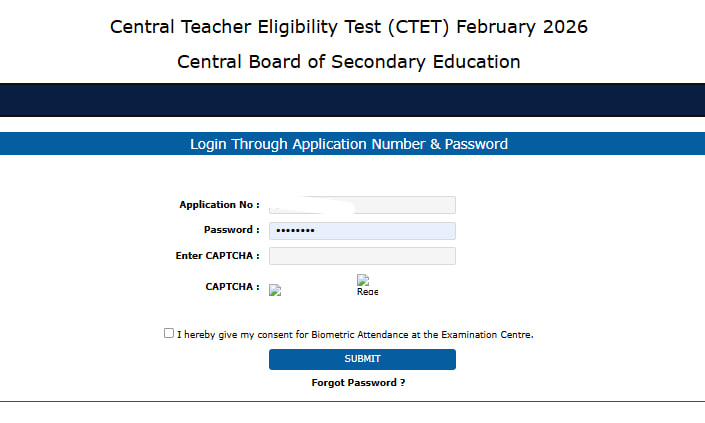Click the masked password dots
Image resolution: width=705 pixels, height=423 pixels.
[295, 231]
